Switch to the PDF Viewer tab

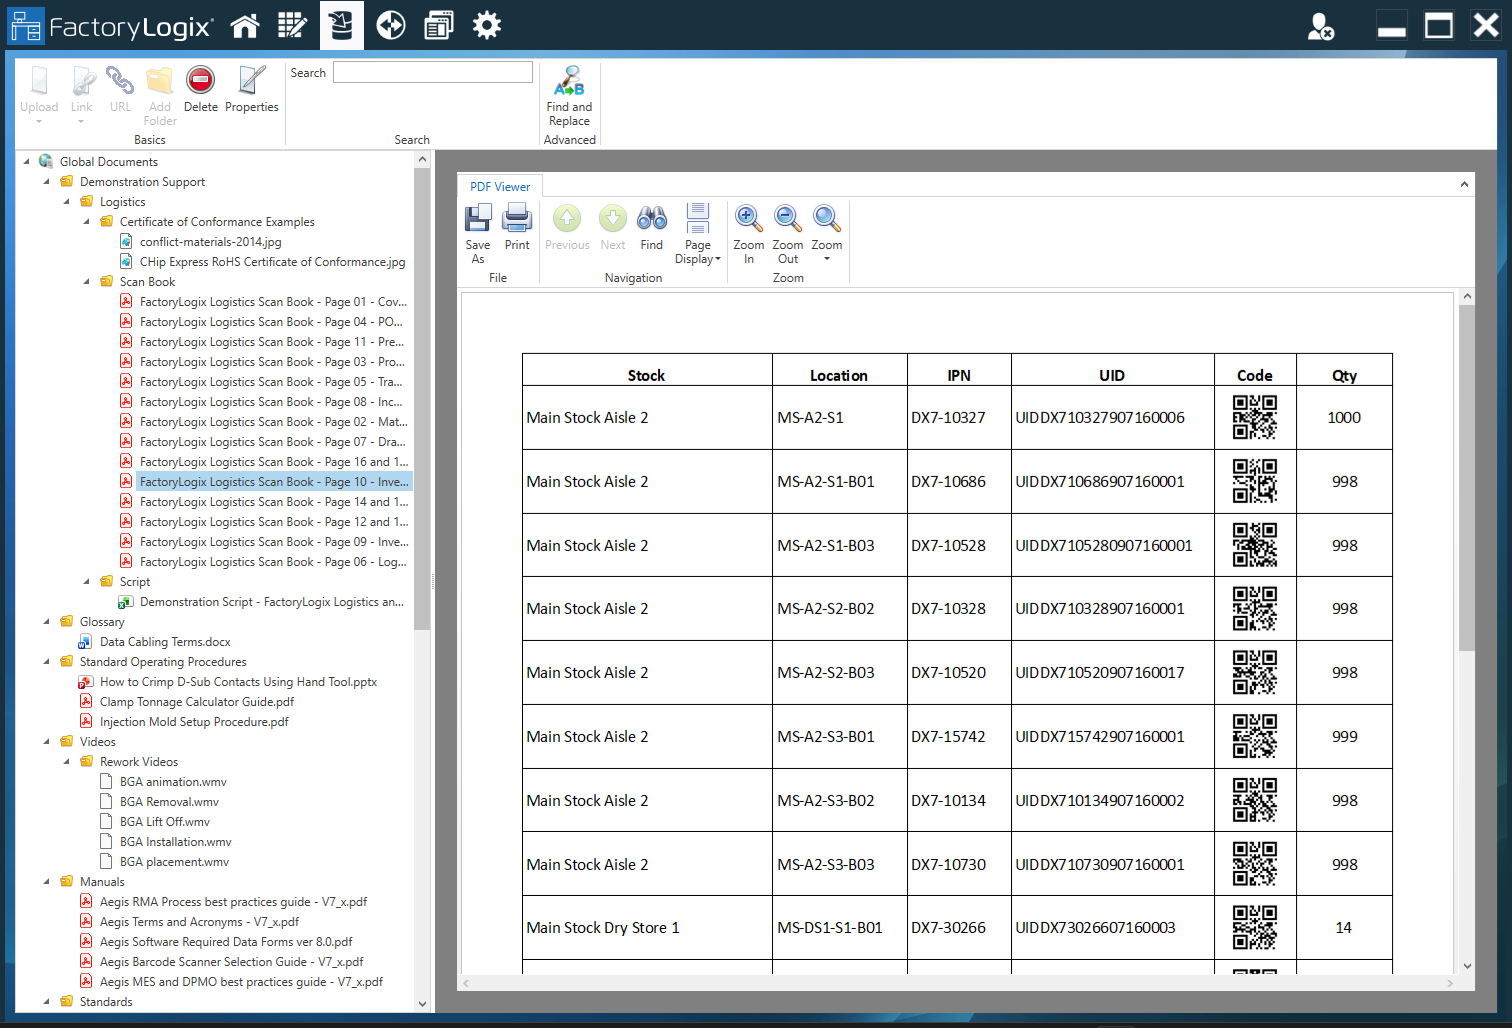coord(499,186)
